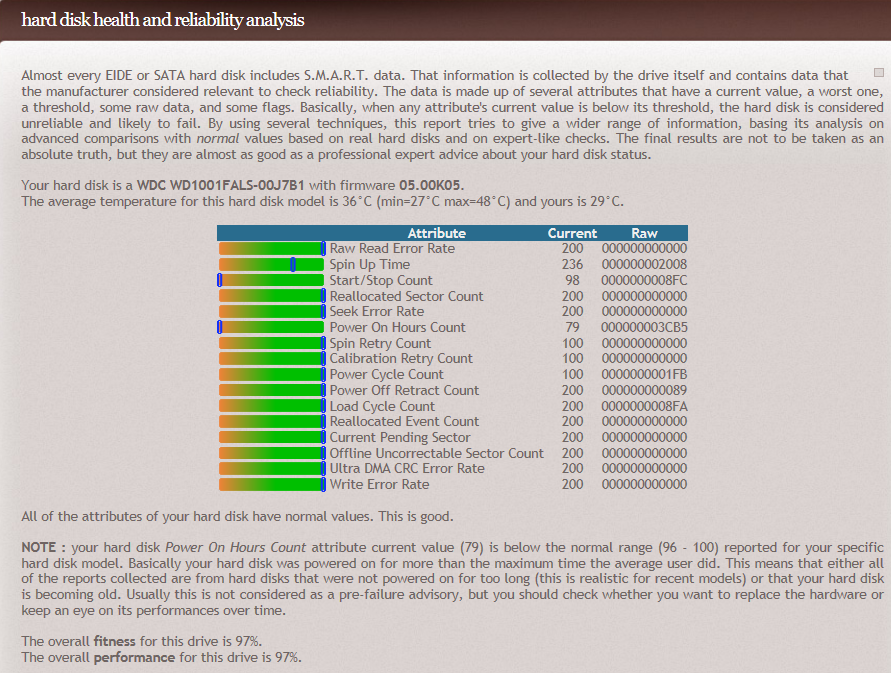Click the Power Cycle Count attribute name

click(x=386, y=375)
